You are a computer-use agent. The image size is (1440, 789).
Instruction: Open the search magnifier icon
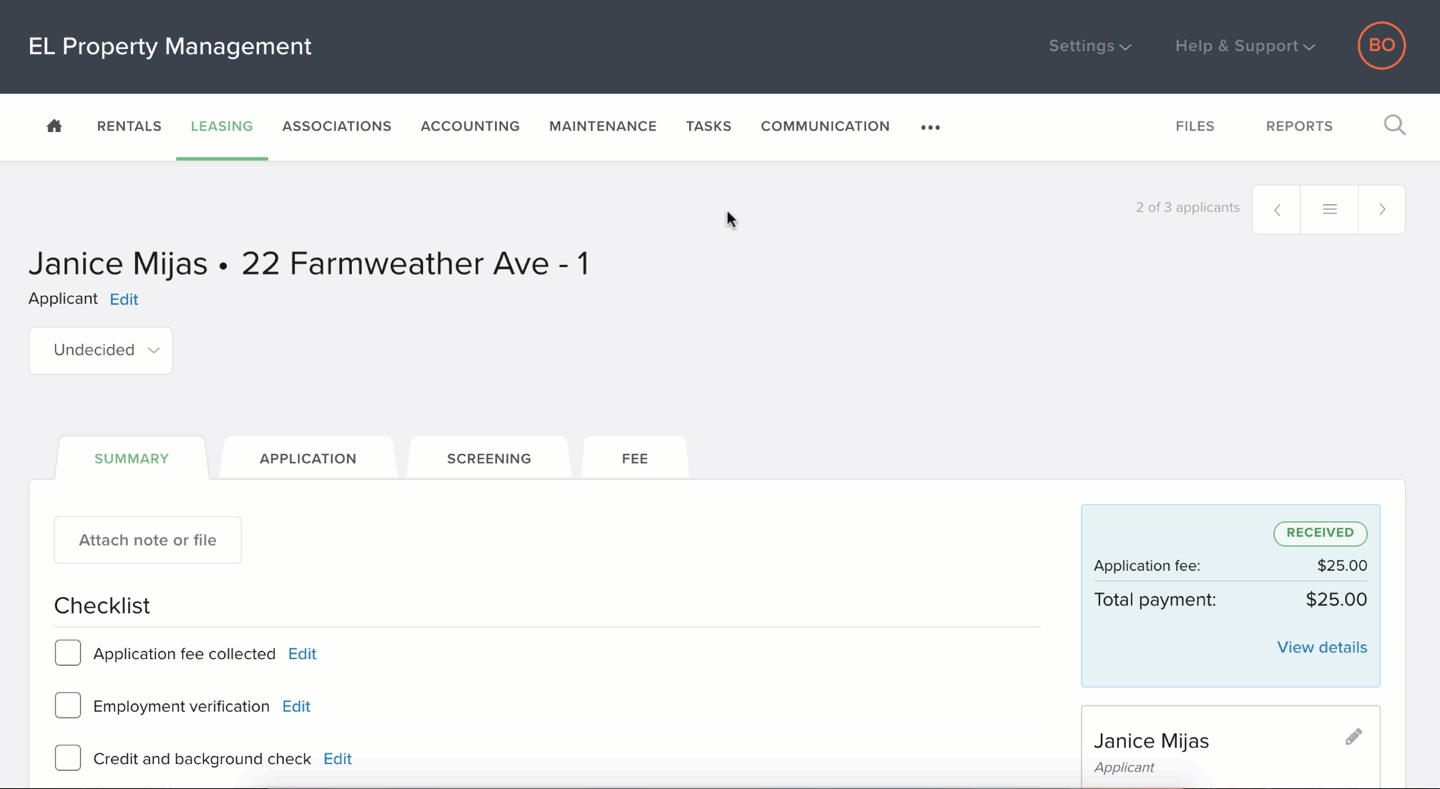(1394, 126)
